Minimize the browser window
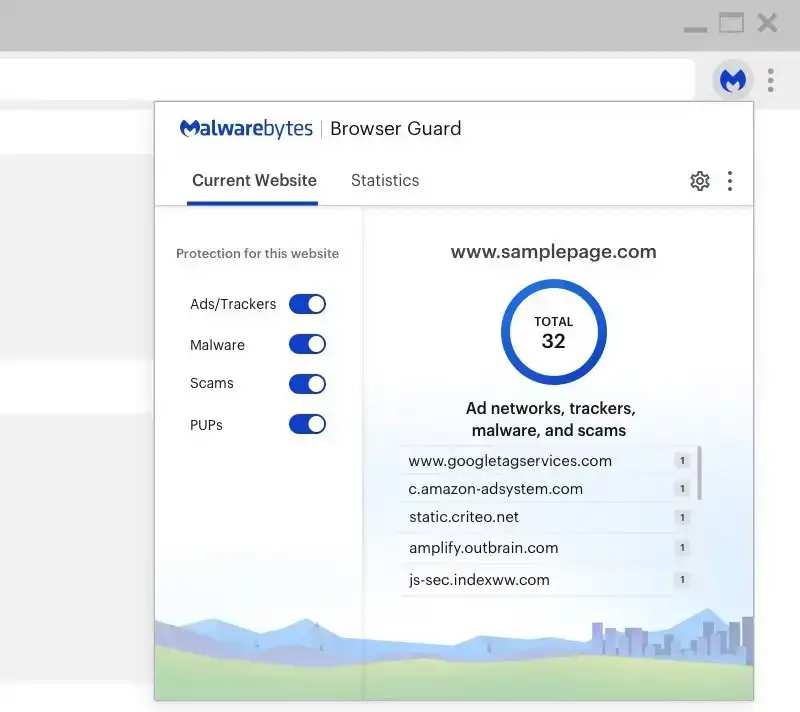 (x=695, y=29)
